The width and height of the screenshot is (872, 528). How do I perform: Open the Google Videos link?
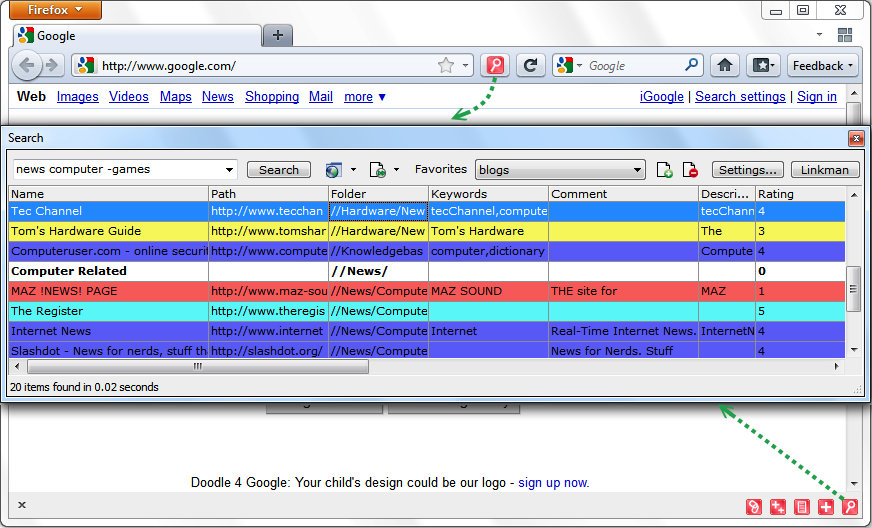[x=128, y=97]
